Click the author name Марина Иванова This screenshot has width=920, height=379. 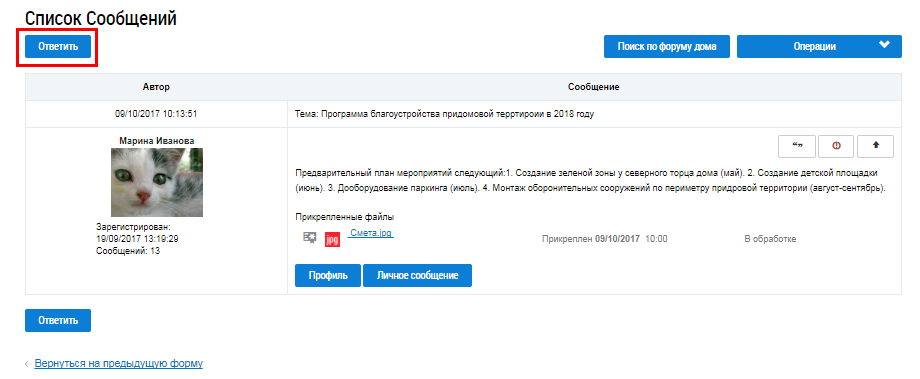[x=157, y=141]
